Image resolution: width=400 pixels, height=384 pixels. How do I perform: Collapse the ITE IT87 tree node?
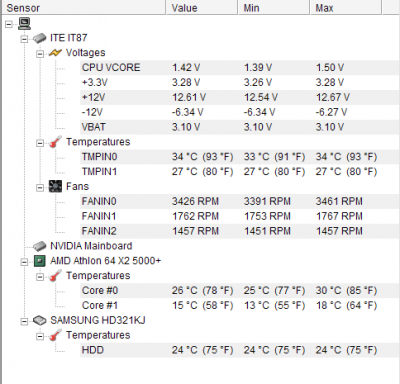[24, 39]
